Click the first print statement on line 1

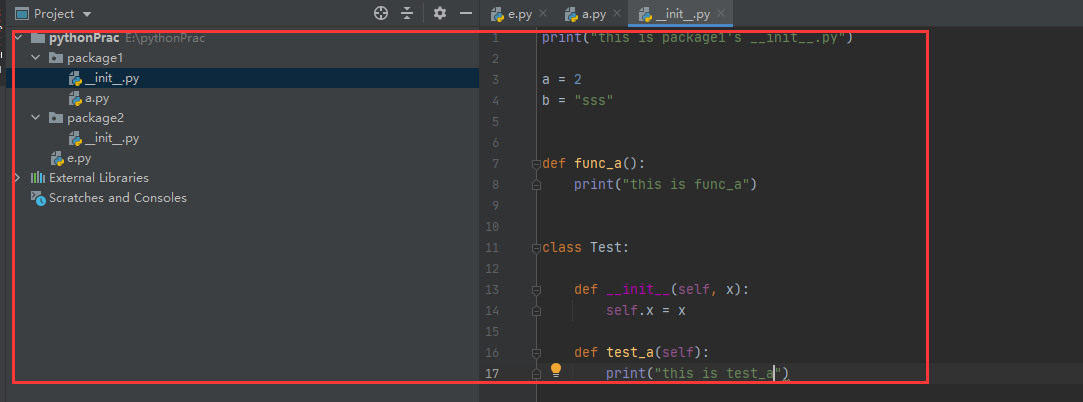[698, 38]
